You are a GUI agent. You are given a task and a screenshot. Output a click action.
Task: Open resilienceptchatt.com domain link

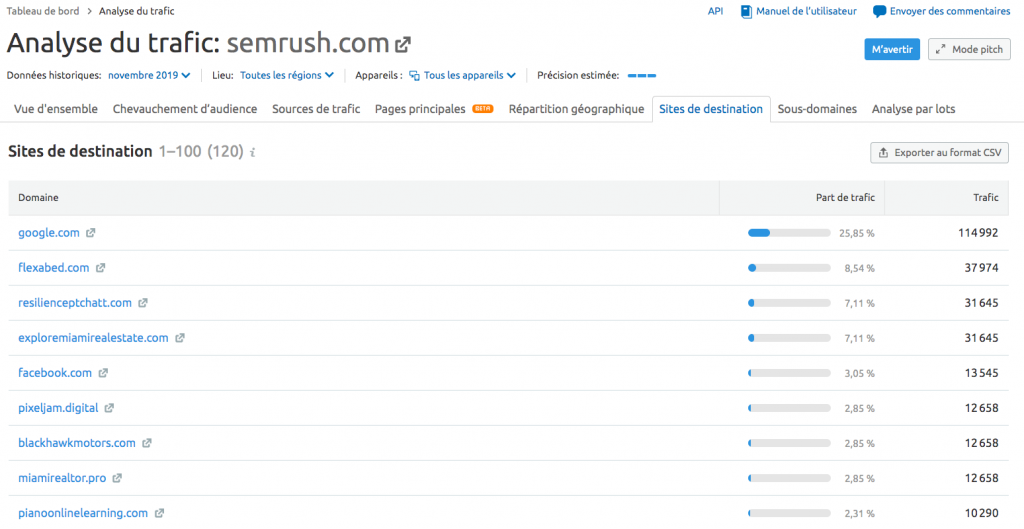pos(75,303)
